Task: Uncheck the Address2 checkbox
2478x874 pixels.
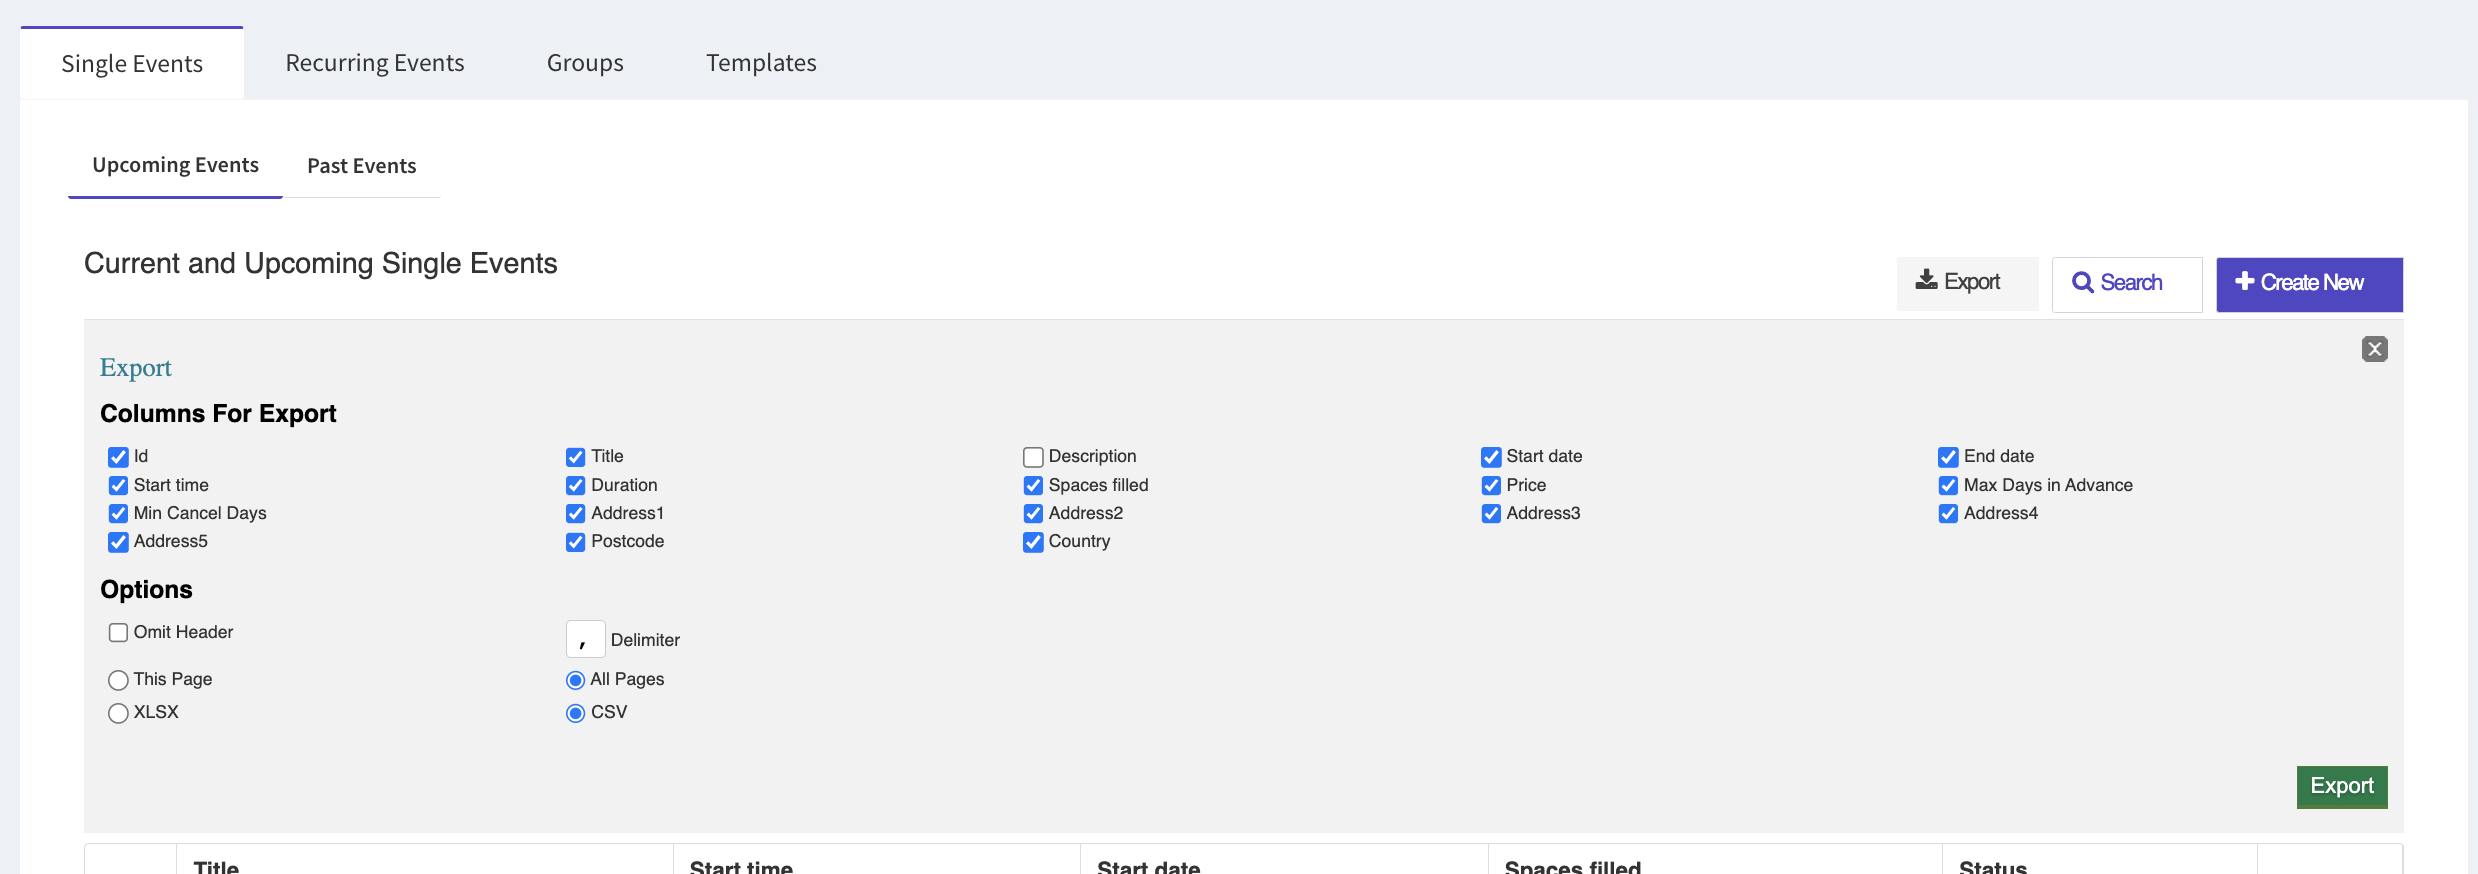Action: point(1033,513)
